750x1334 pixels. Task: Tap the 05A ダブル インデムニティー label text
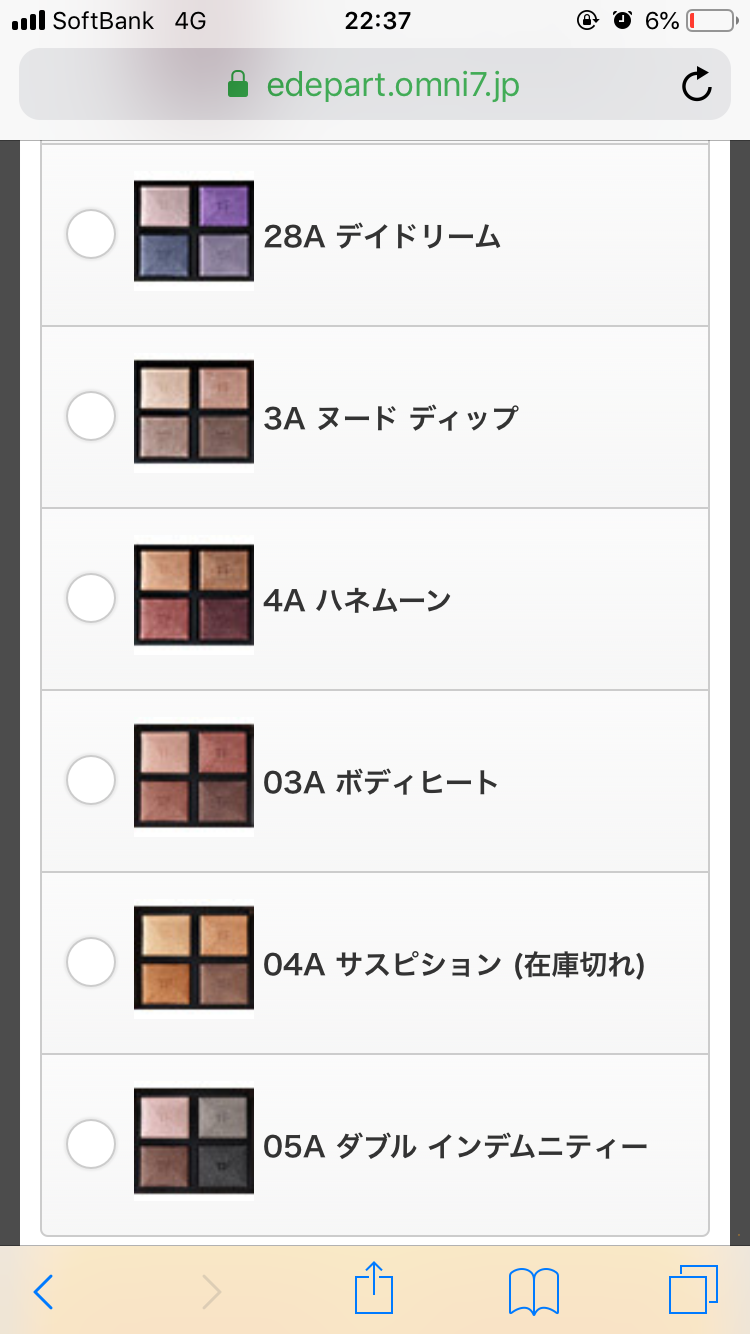click(x=455, y=1146)
